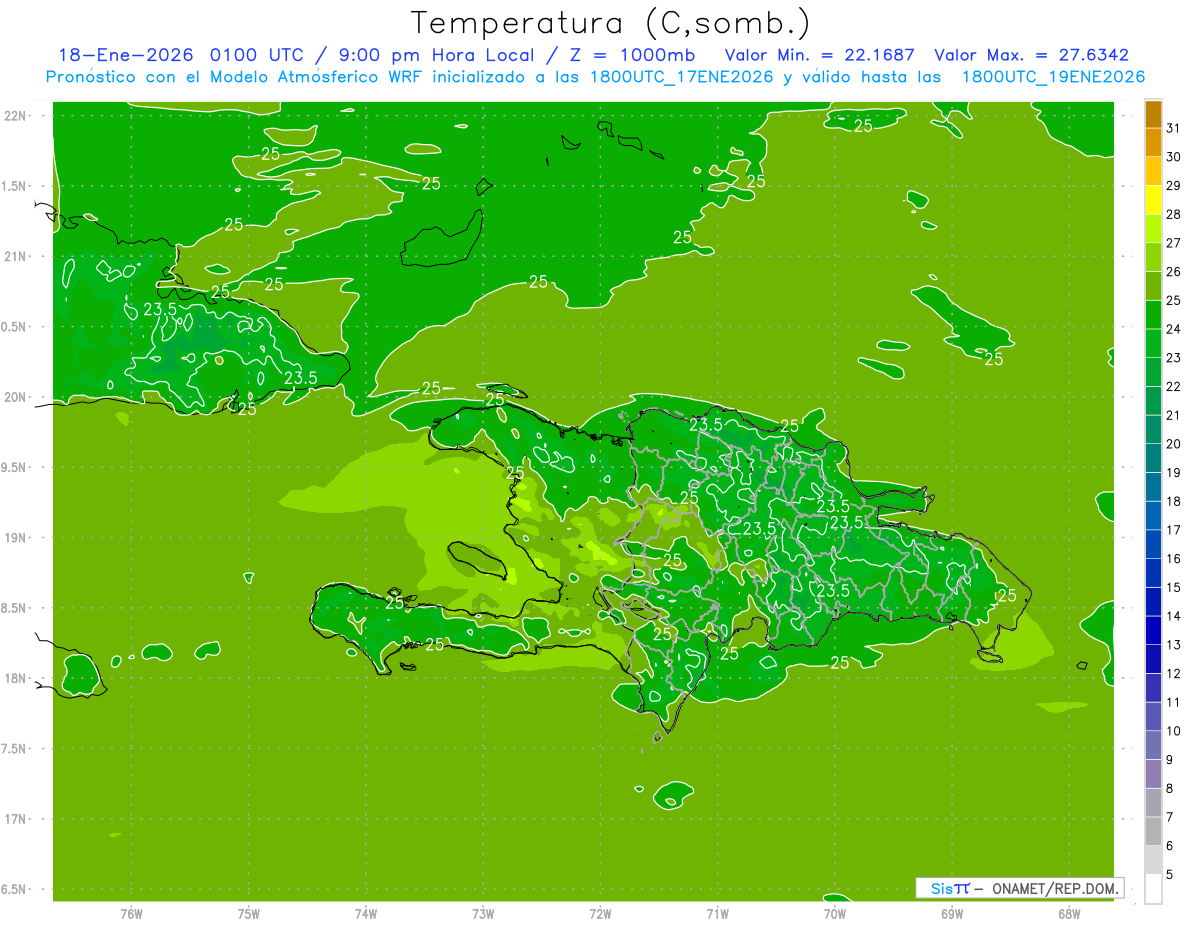Click the '20' colorbar scale label
The height and width of the screenshot is (927, 1200).
click(1173, 444)
